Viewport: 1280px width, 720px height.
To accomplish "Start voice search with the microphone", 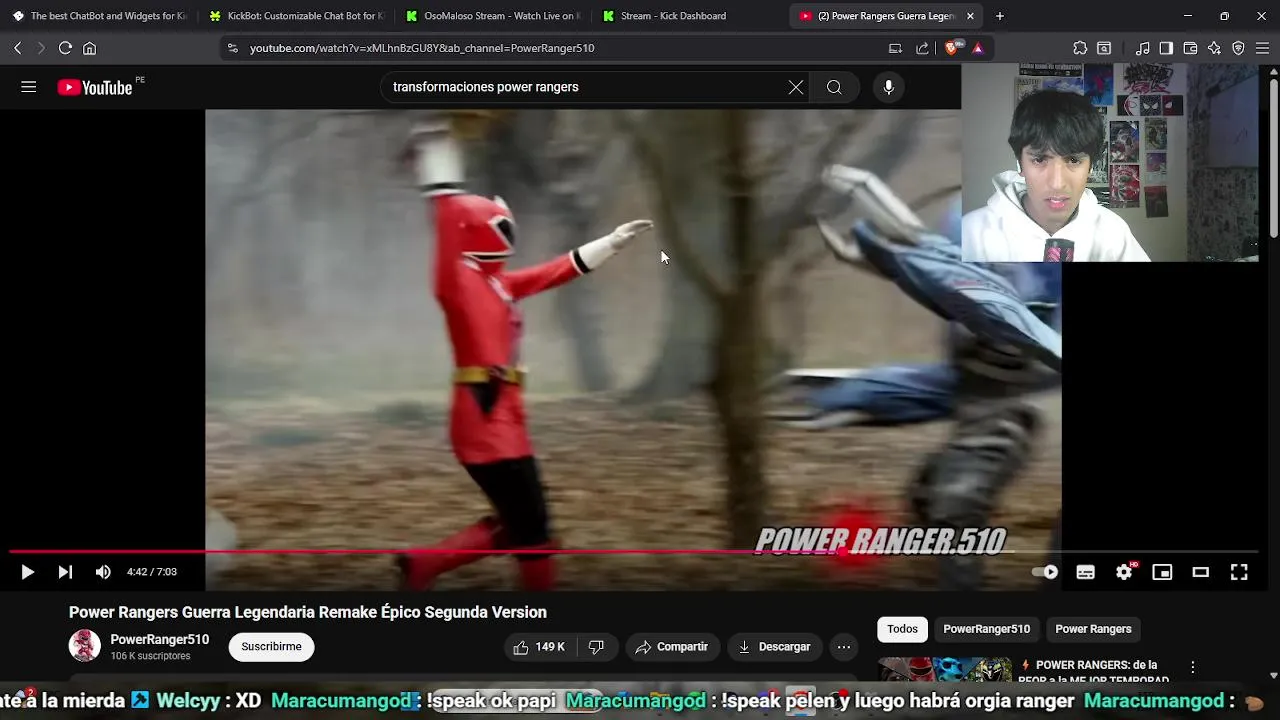I will (888, 87).
